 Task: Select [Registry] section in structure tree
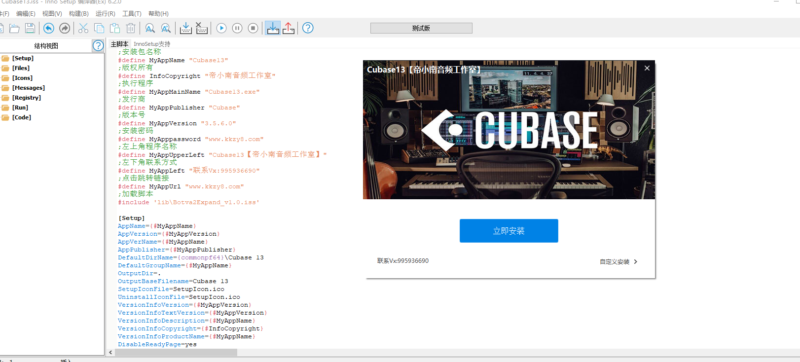tap(27, 97)
